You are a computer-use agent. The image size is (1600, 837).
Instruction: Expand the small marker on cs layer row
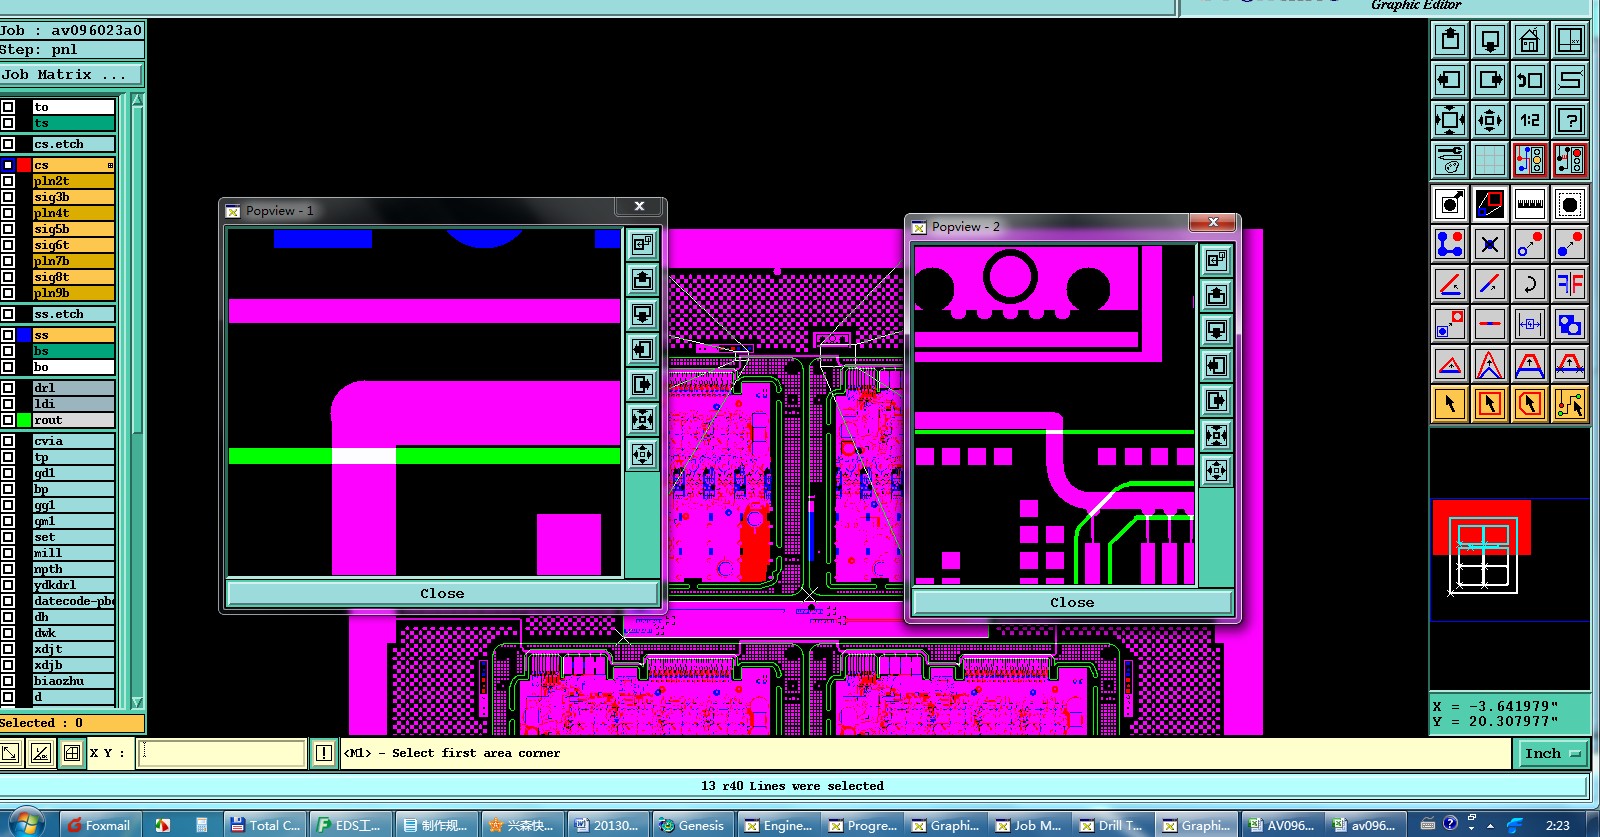pyautogui.click(x=110, y=165)
